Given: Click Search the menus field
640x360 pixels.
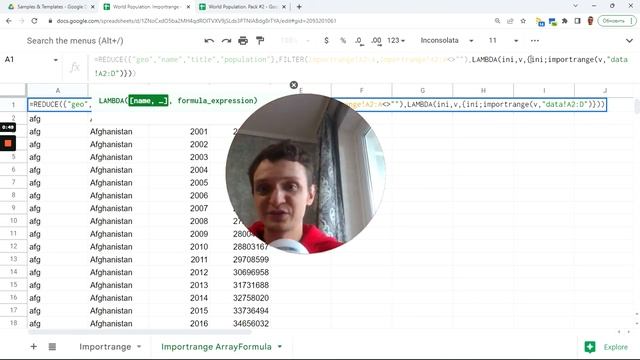Looking at the screenshot, I should click(75, 40).
